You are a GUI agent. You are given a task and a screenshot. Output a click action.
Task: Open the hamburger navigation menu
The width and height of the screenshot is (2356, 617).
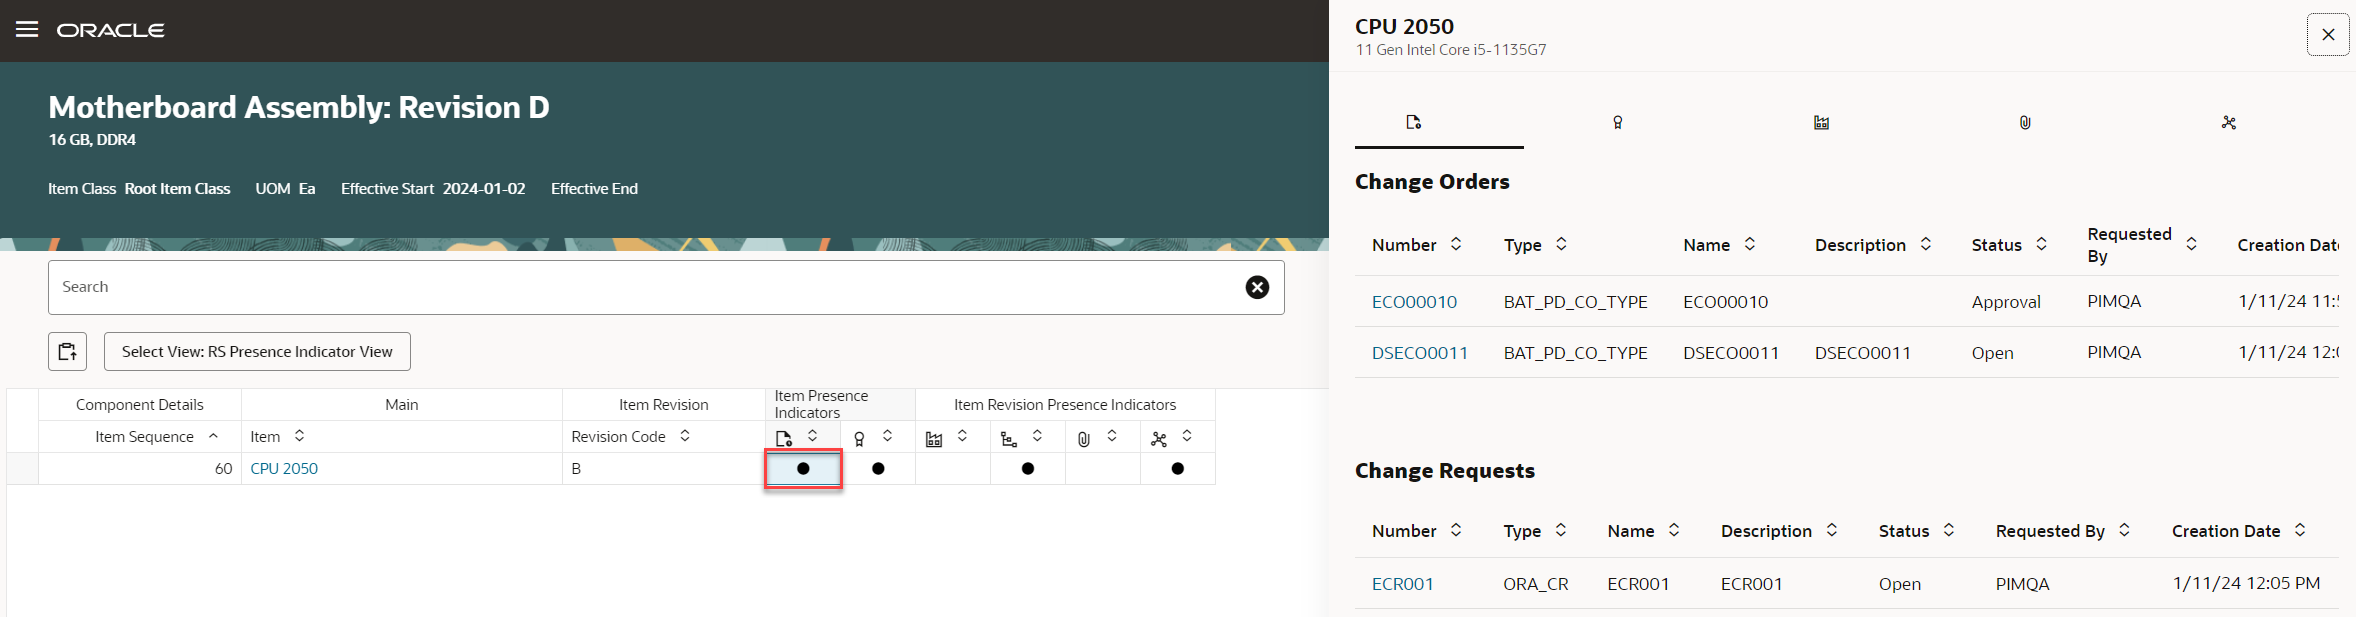click(x=27, y=30)
